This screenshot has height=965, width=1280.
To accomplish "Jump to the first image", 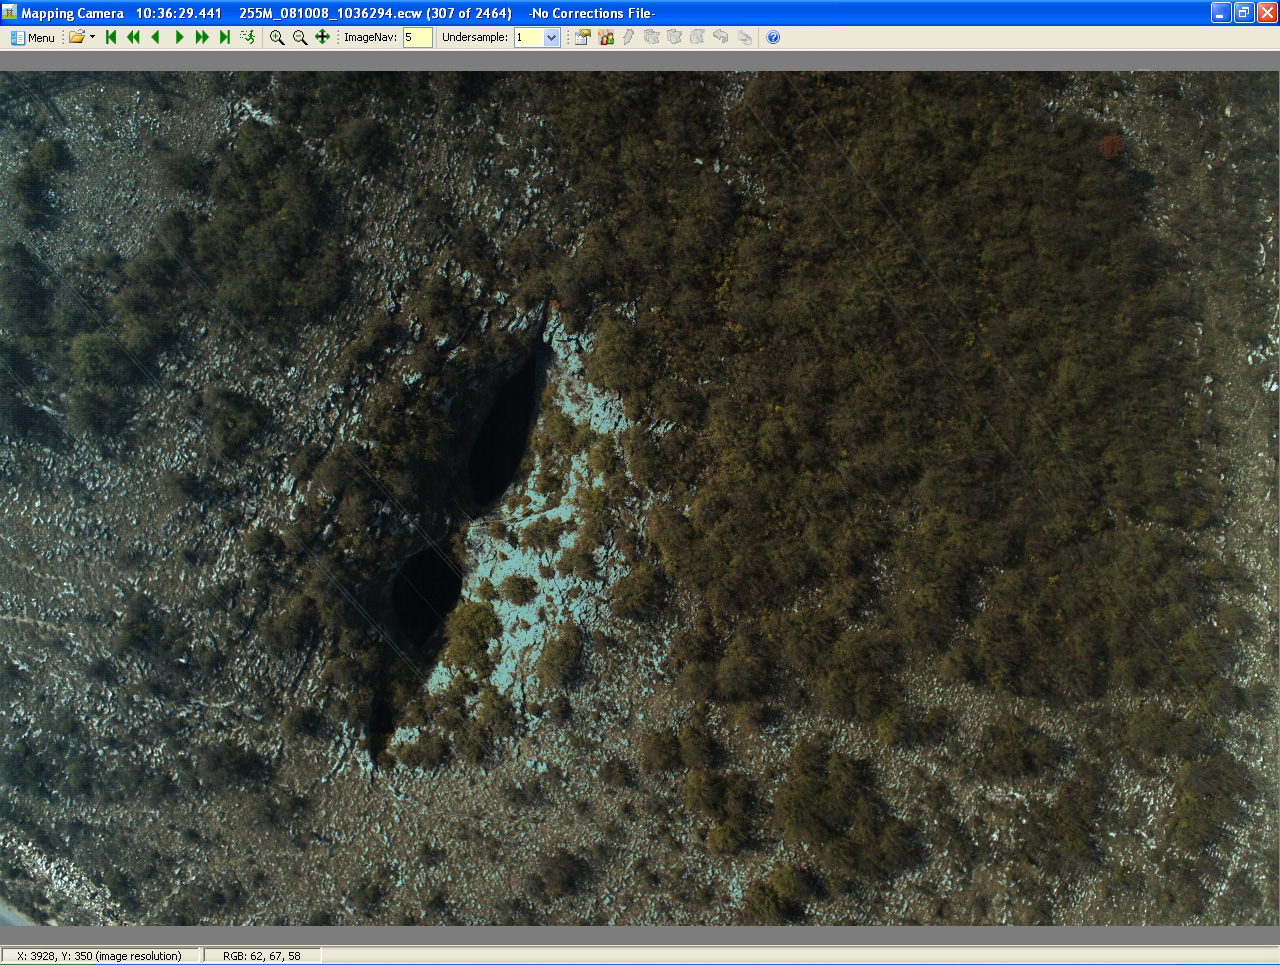I will pos(111,37).
